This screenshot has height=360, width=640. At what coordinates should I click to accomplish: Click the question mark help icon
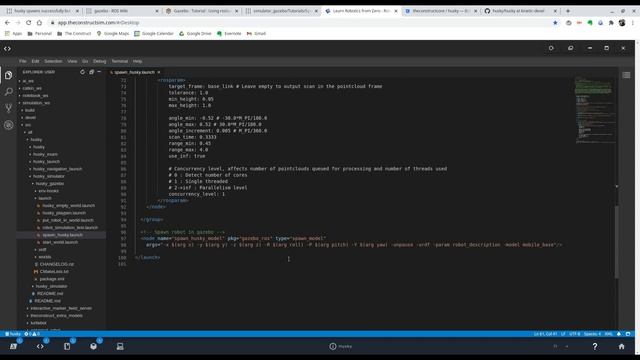tap(595, 346)
